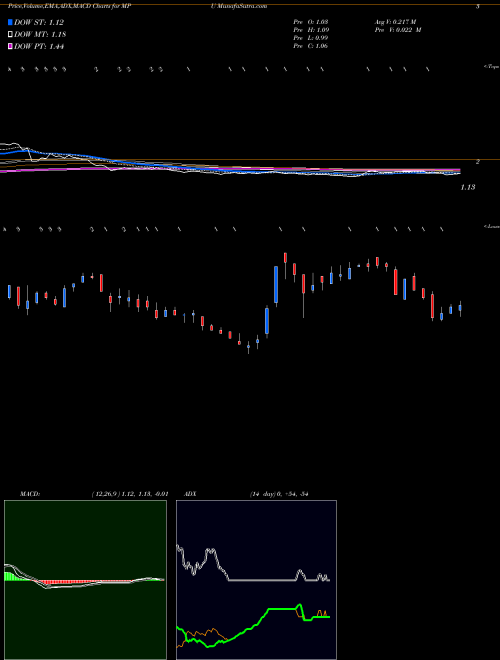Click the axis label '3' at the top right
Image resolution: width=500 pixels, height=660 pixels.
[x=478, y=6]
